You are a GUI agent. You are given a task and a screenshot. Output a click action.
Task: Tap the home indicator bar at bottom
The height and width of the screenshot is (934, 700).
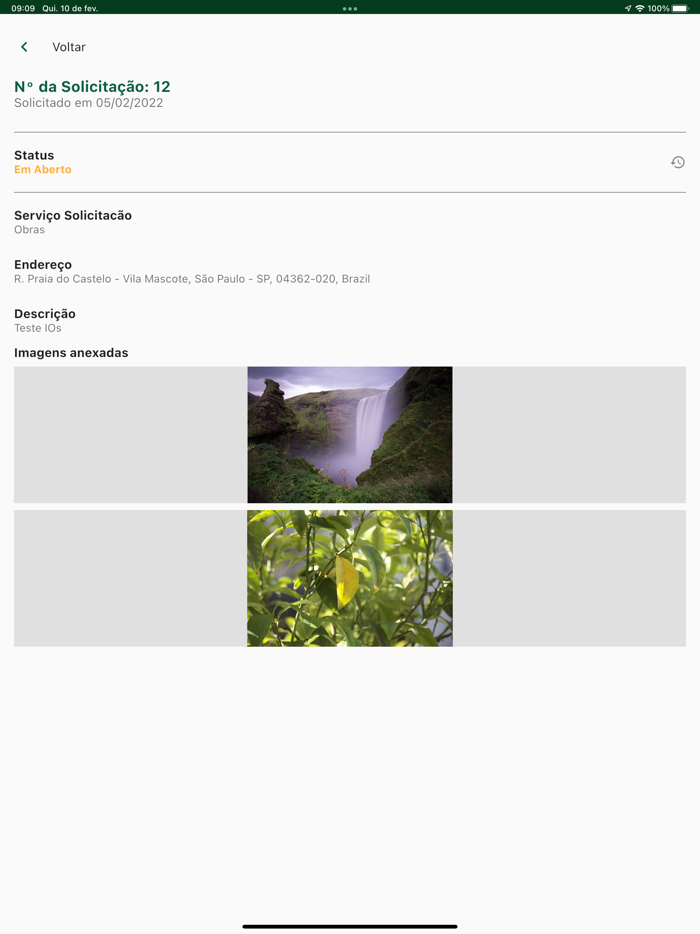350,926
